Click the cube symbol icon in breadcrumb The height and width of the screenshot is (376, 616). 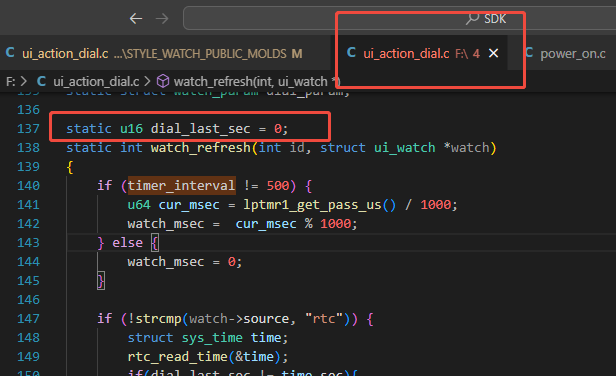click(x=163, y=81)
